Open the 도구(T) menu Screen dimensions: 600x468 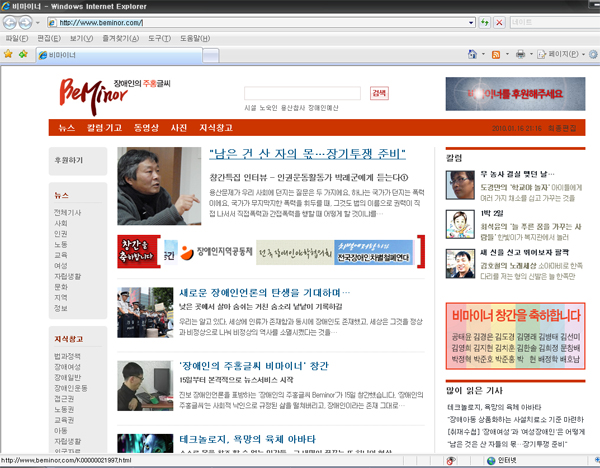coord(159,38)
